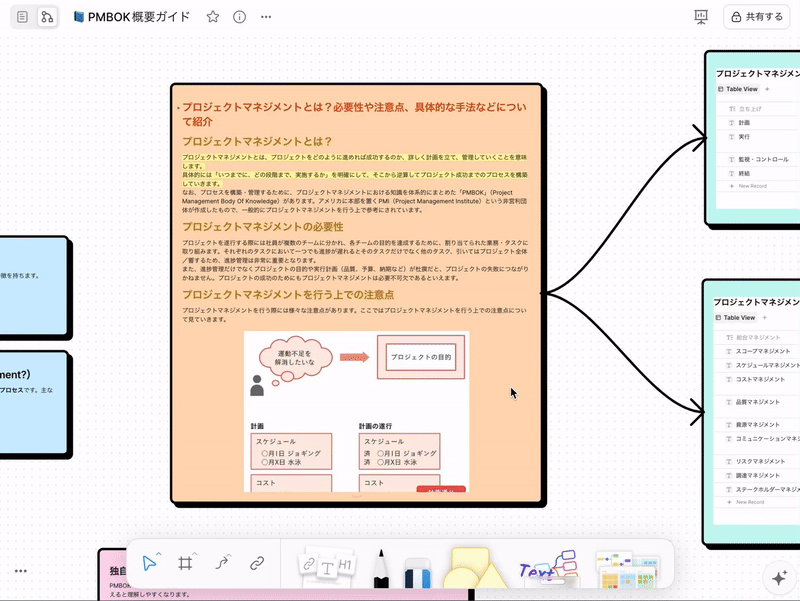Pick the curved connector tool

click(222, 563)
